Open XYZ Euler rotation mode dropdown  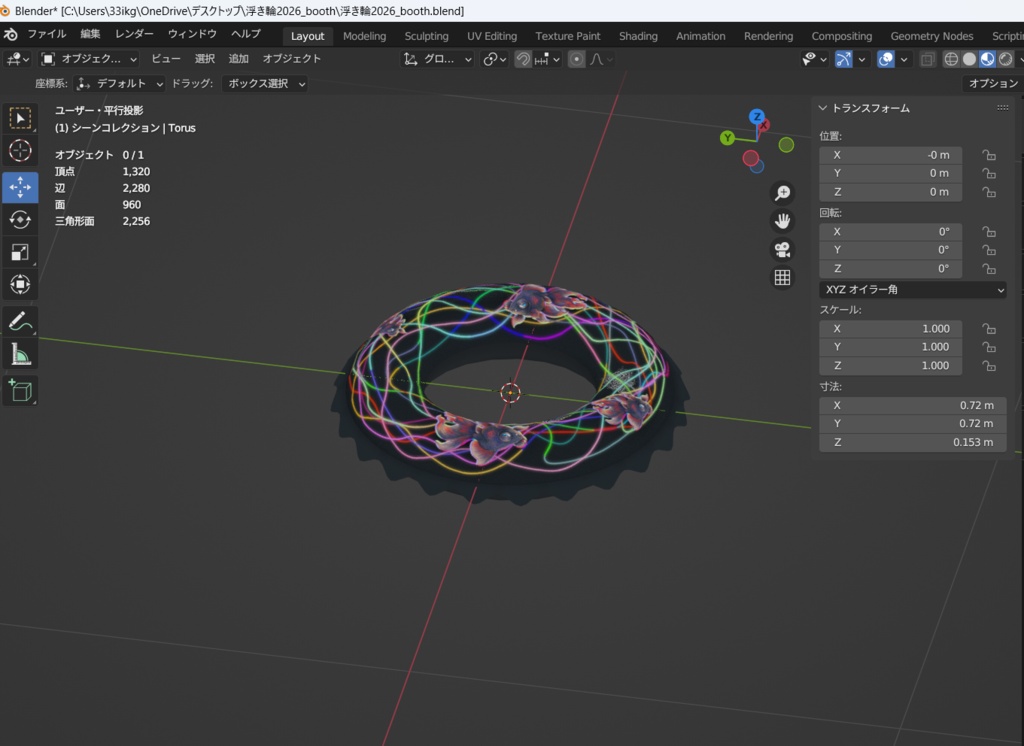912,289
